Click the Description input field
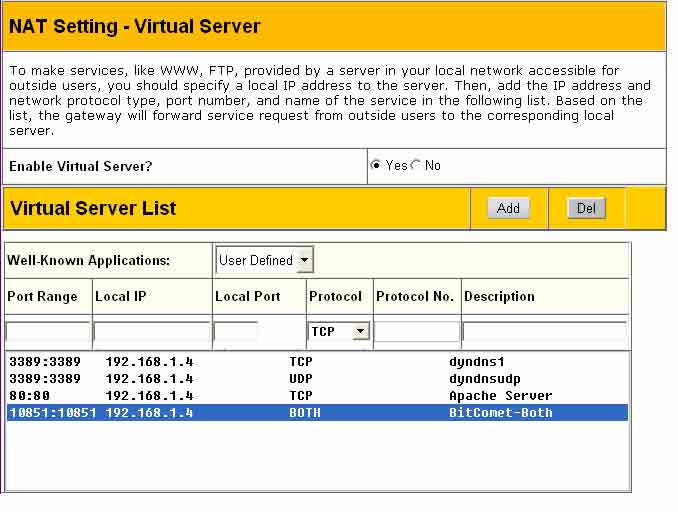Viewport: 678px width, 512px height. coord(544,331)
